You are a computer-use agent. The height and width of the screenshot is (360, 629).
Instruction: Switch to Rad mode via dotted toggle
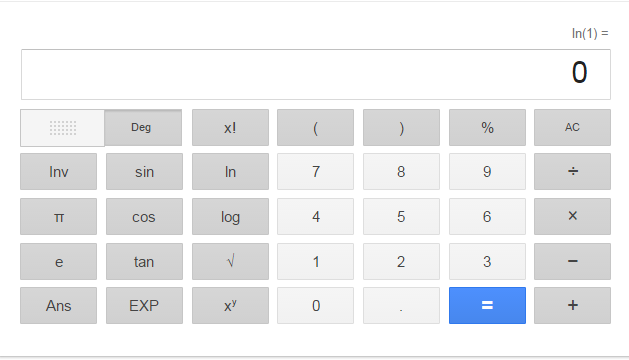tap(63, 128)
